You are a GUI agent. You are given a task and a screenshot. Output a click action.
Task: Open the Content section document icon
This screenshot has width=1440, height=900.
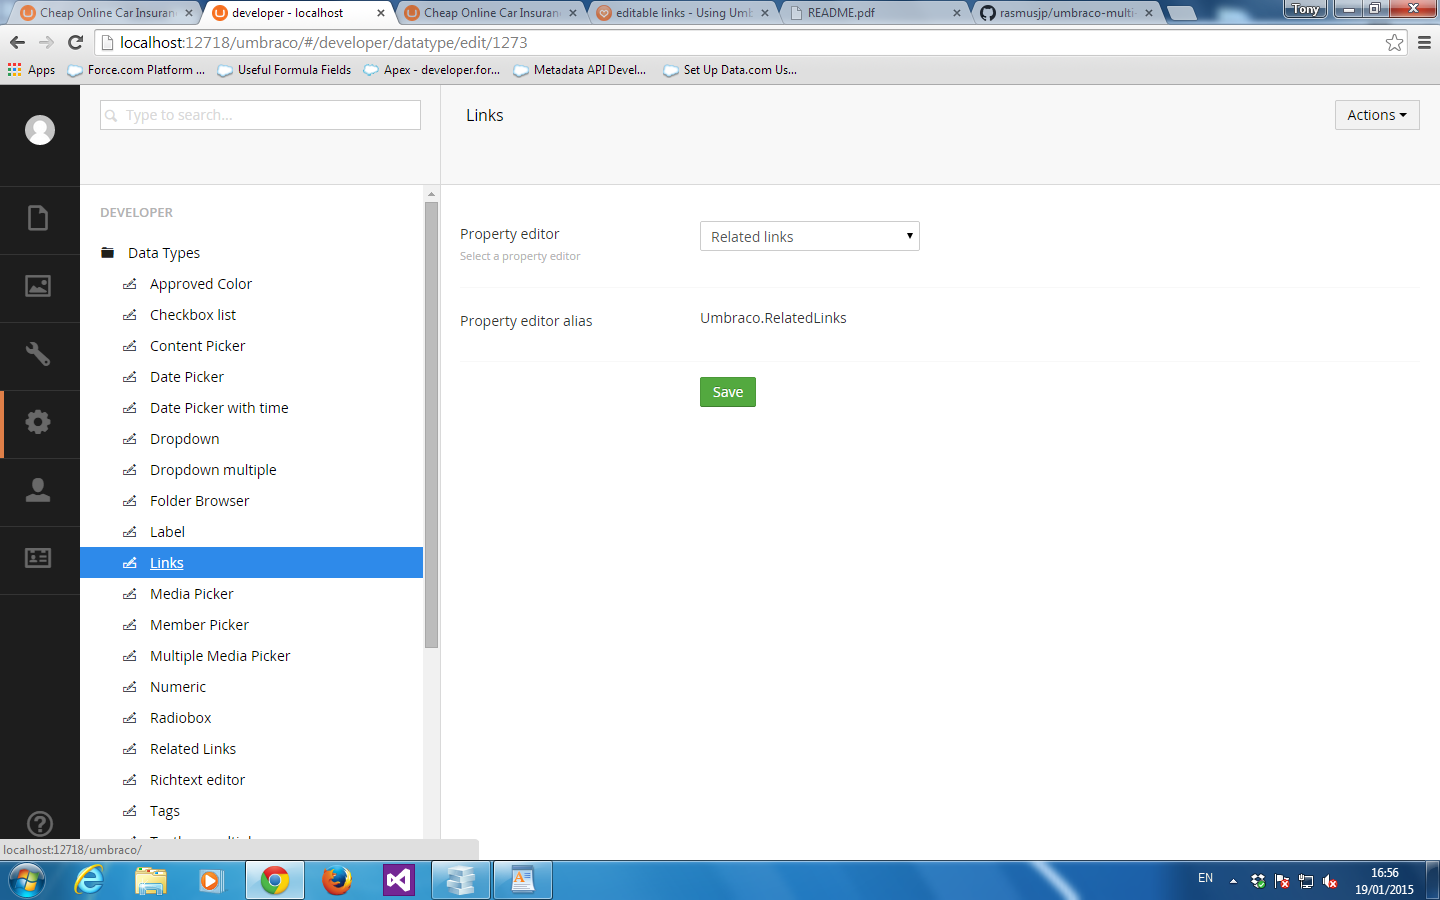tap(38, 218)
